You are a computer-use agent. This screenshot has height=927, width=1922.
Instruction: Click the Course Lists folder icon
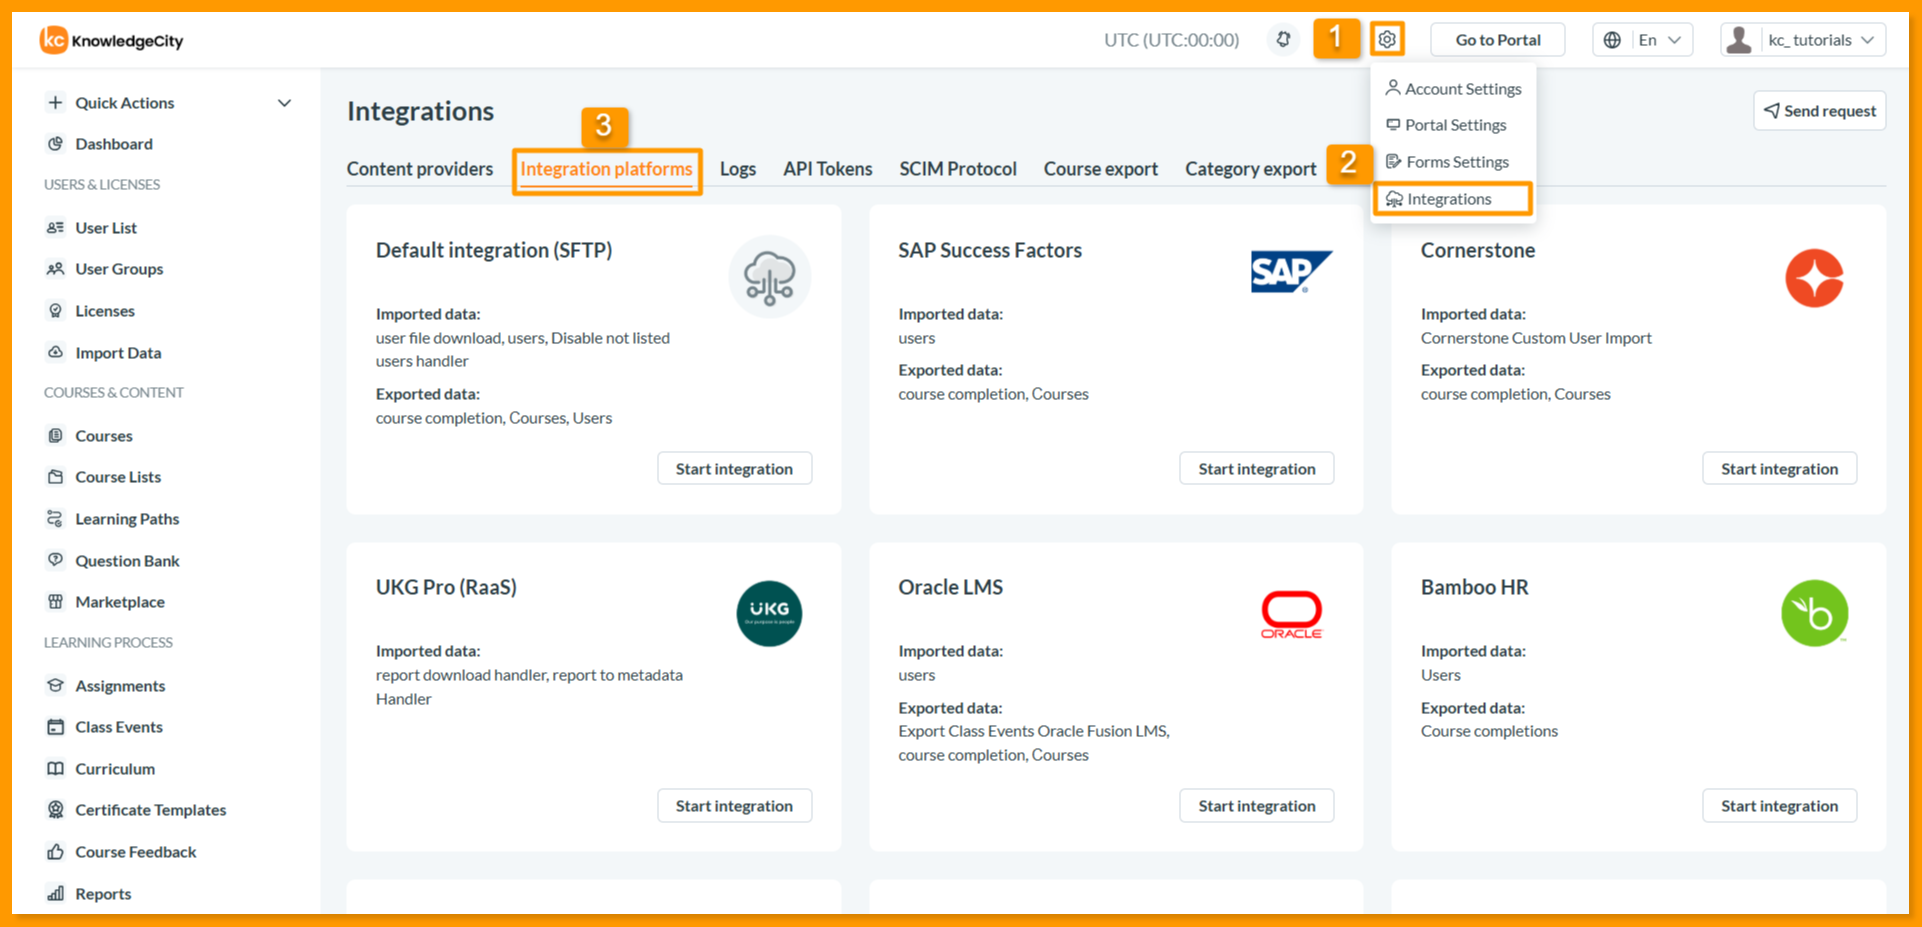coord(55,477)
